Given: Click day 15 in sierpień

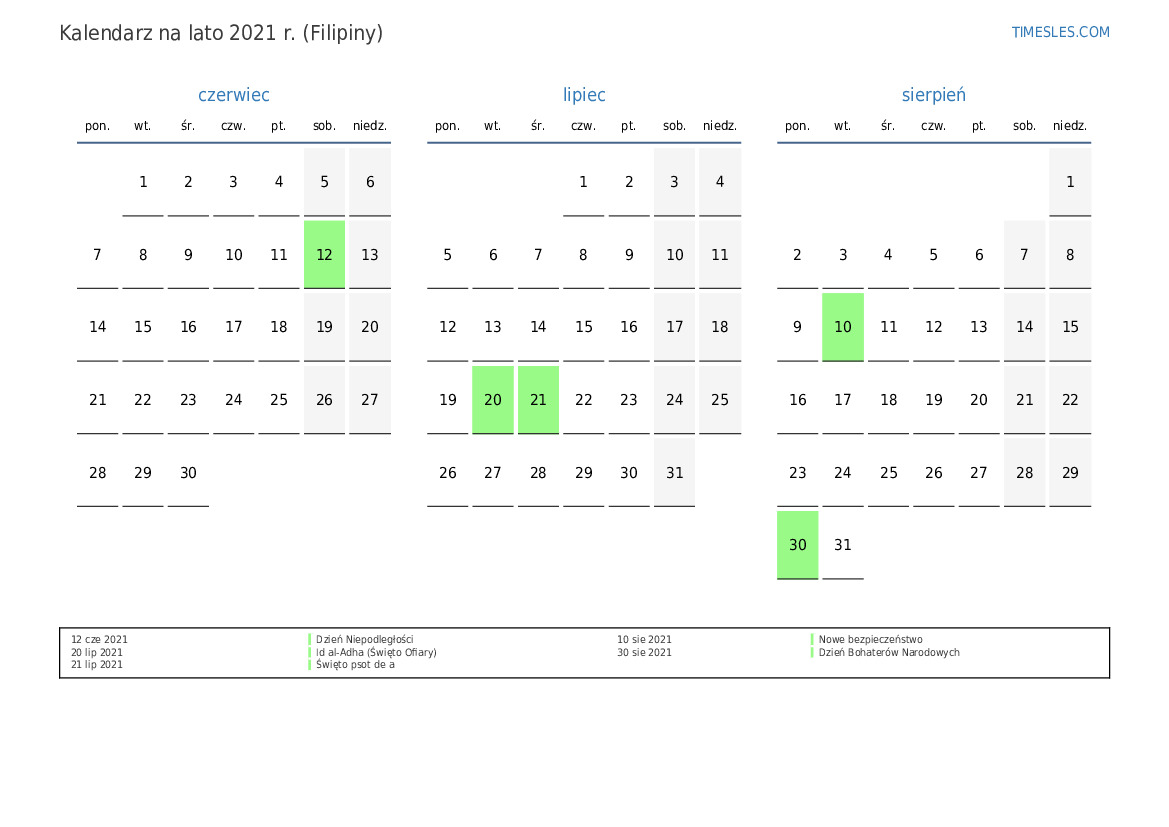Looking at the screenshot, I should pos(1070,327).
